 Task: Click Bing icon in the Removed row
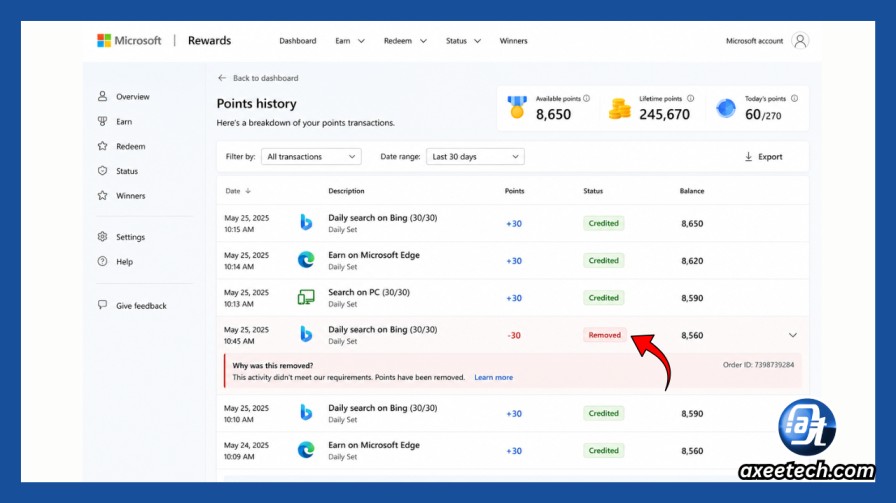pos(306,334)
